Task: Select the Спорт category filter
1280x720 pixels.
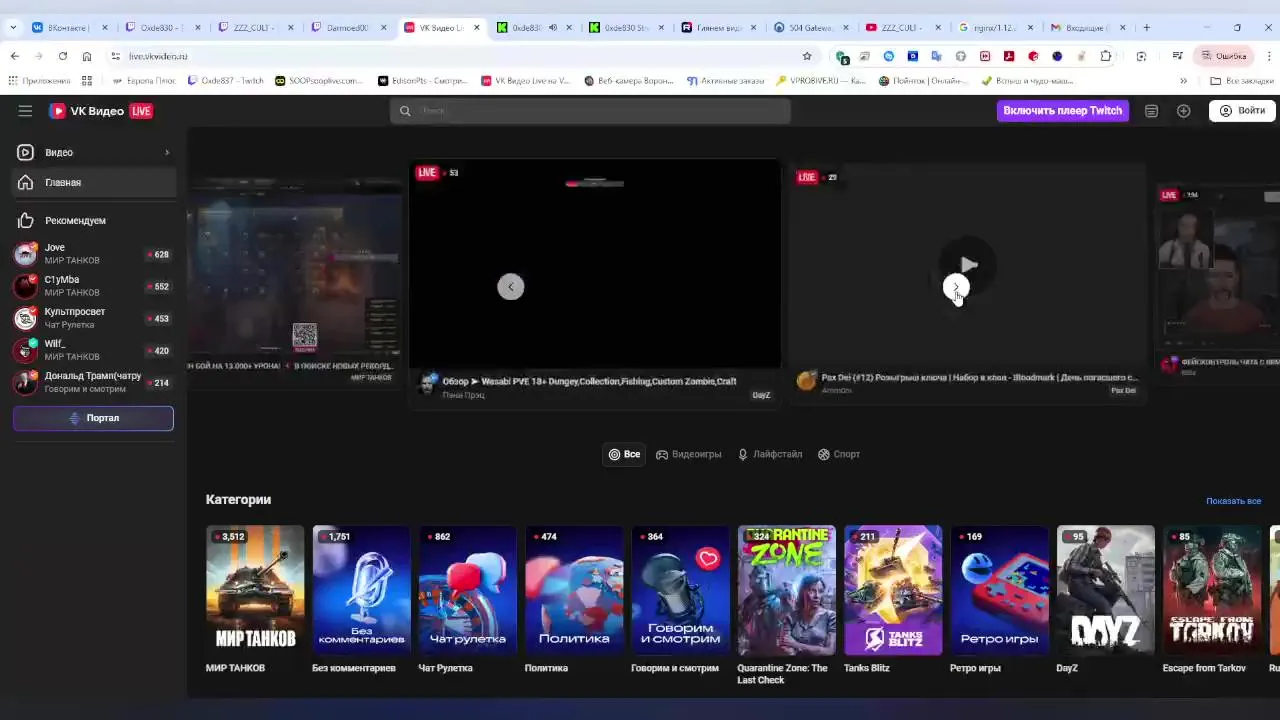Action: coord(839,454)
